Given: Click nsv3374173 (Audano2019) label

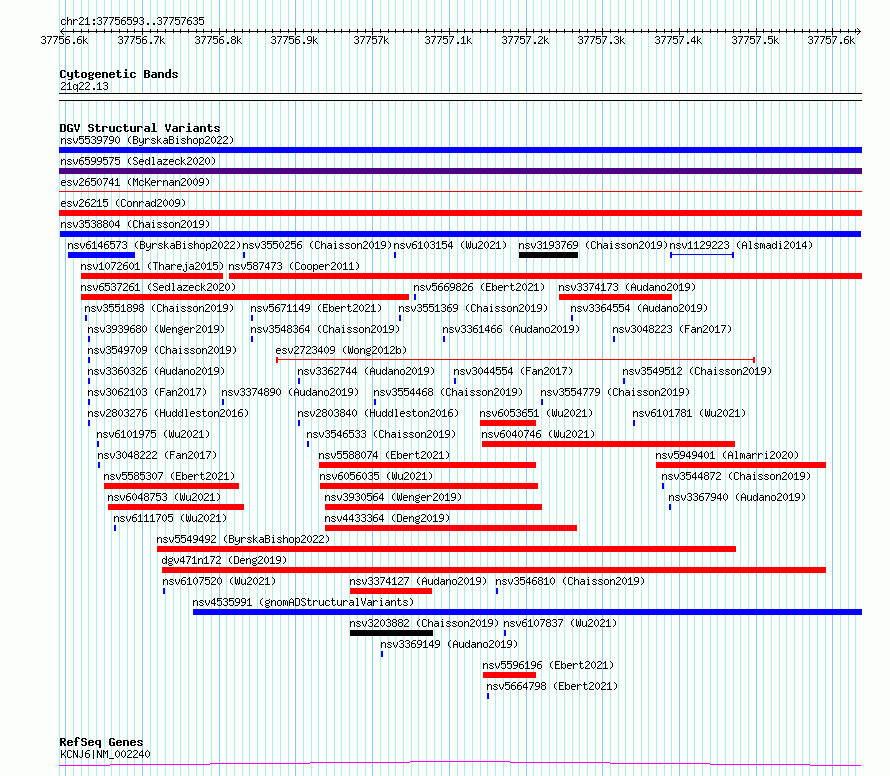Looking at the screenshot, I should (x=627, y=287).
